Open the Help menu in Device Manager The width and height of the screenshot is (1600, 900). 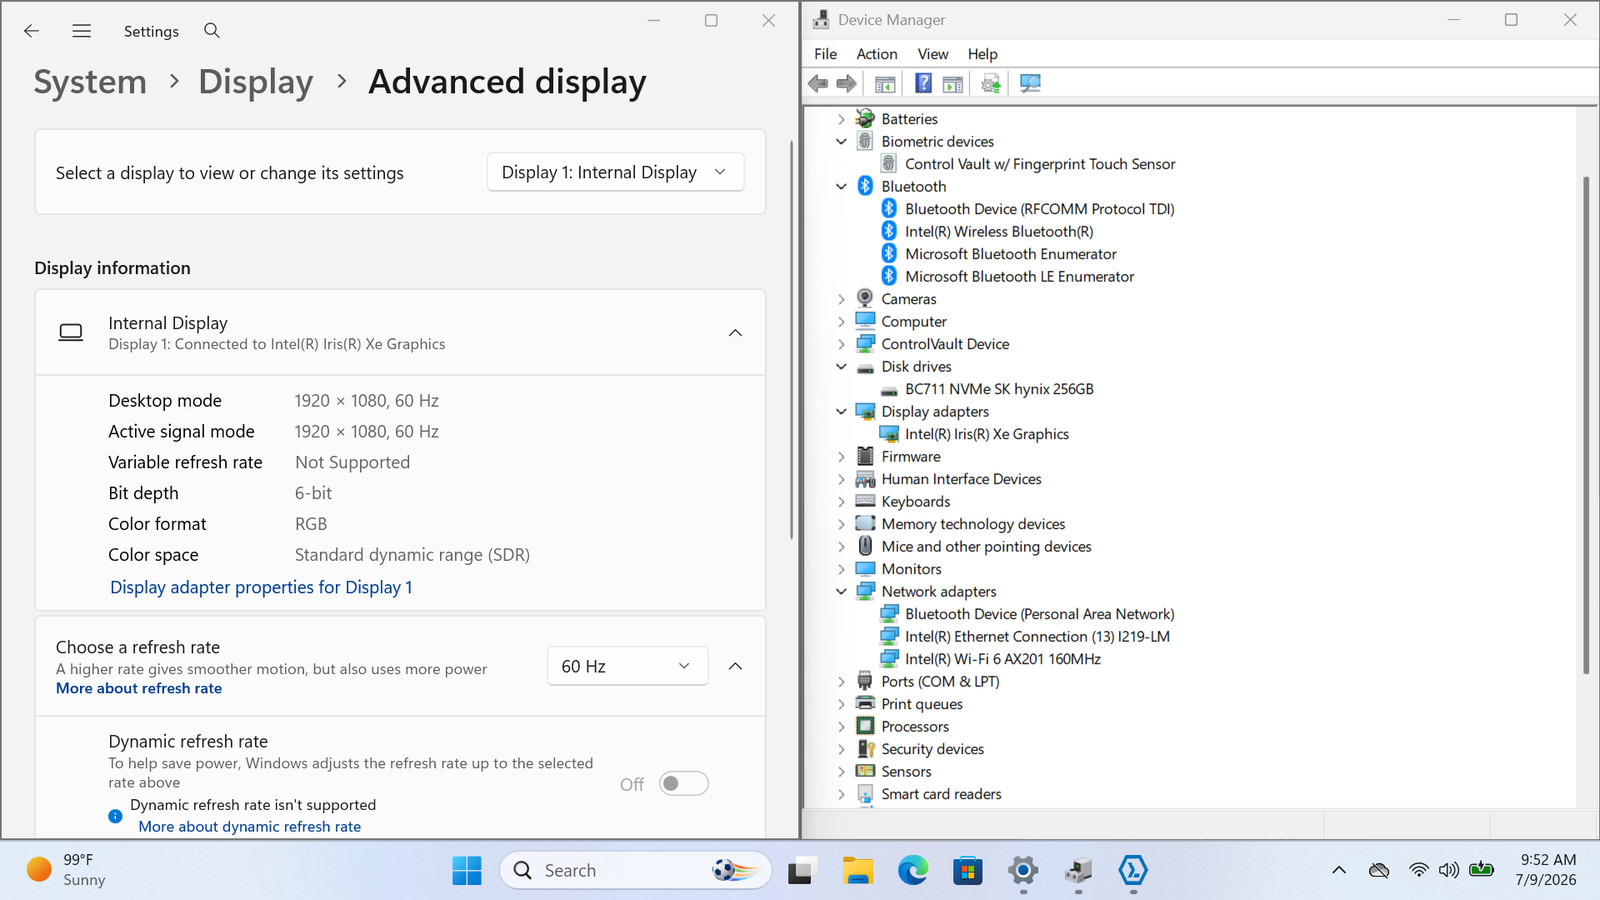[x=983, y=54]
